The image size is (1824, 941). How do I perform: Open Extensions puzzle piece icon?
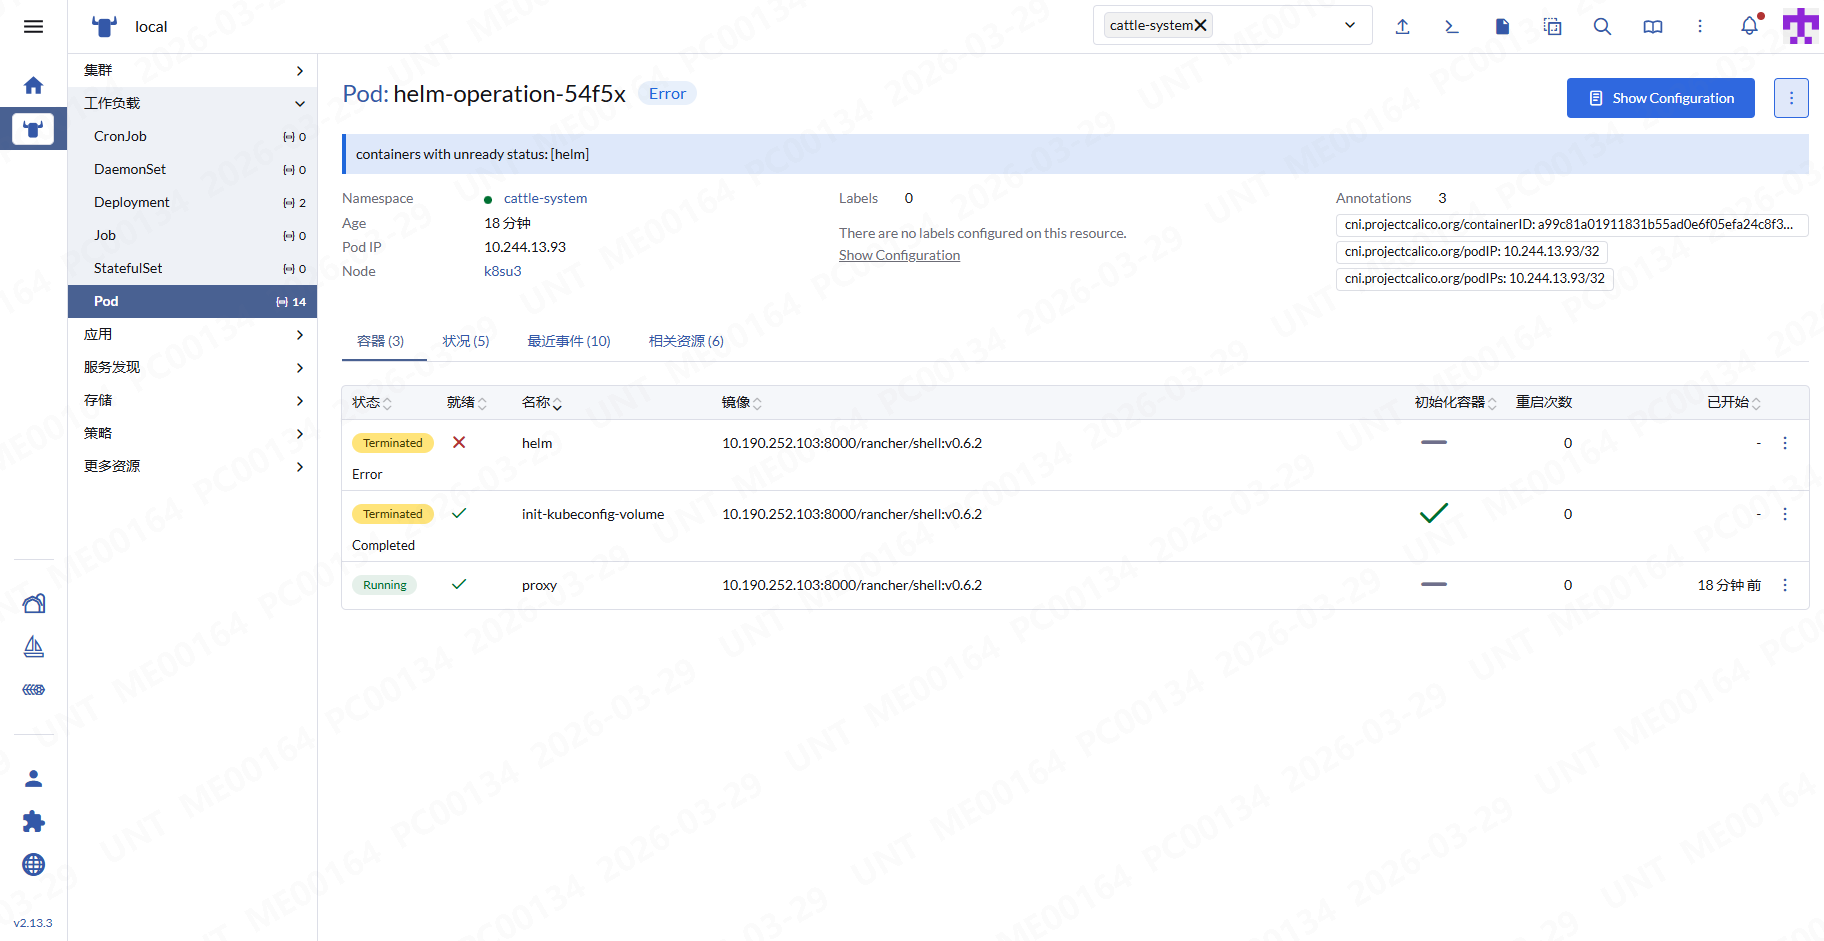click(x=33, y=821)
